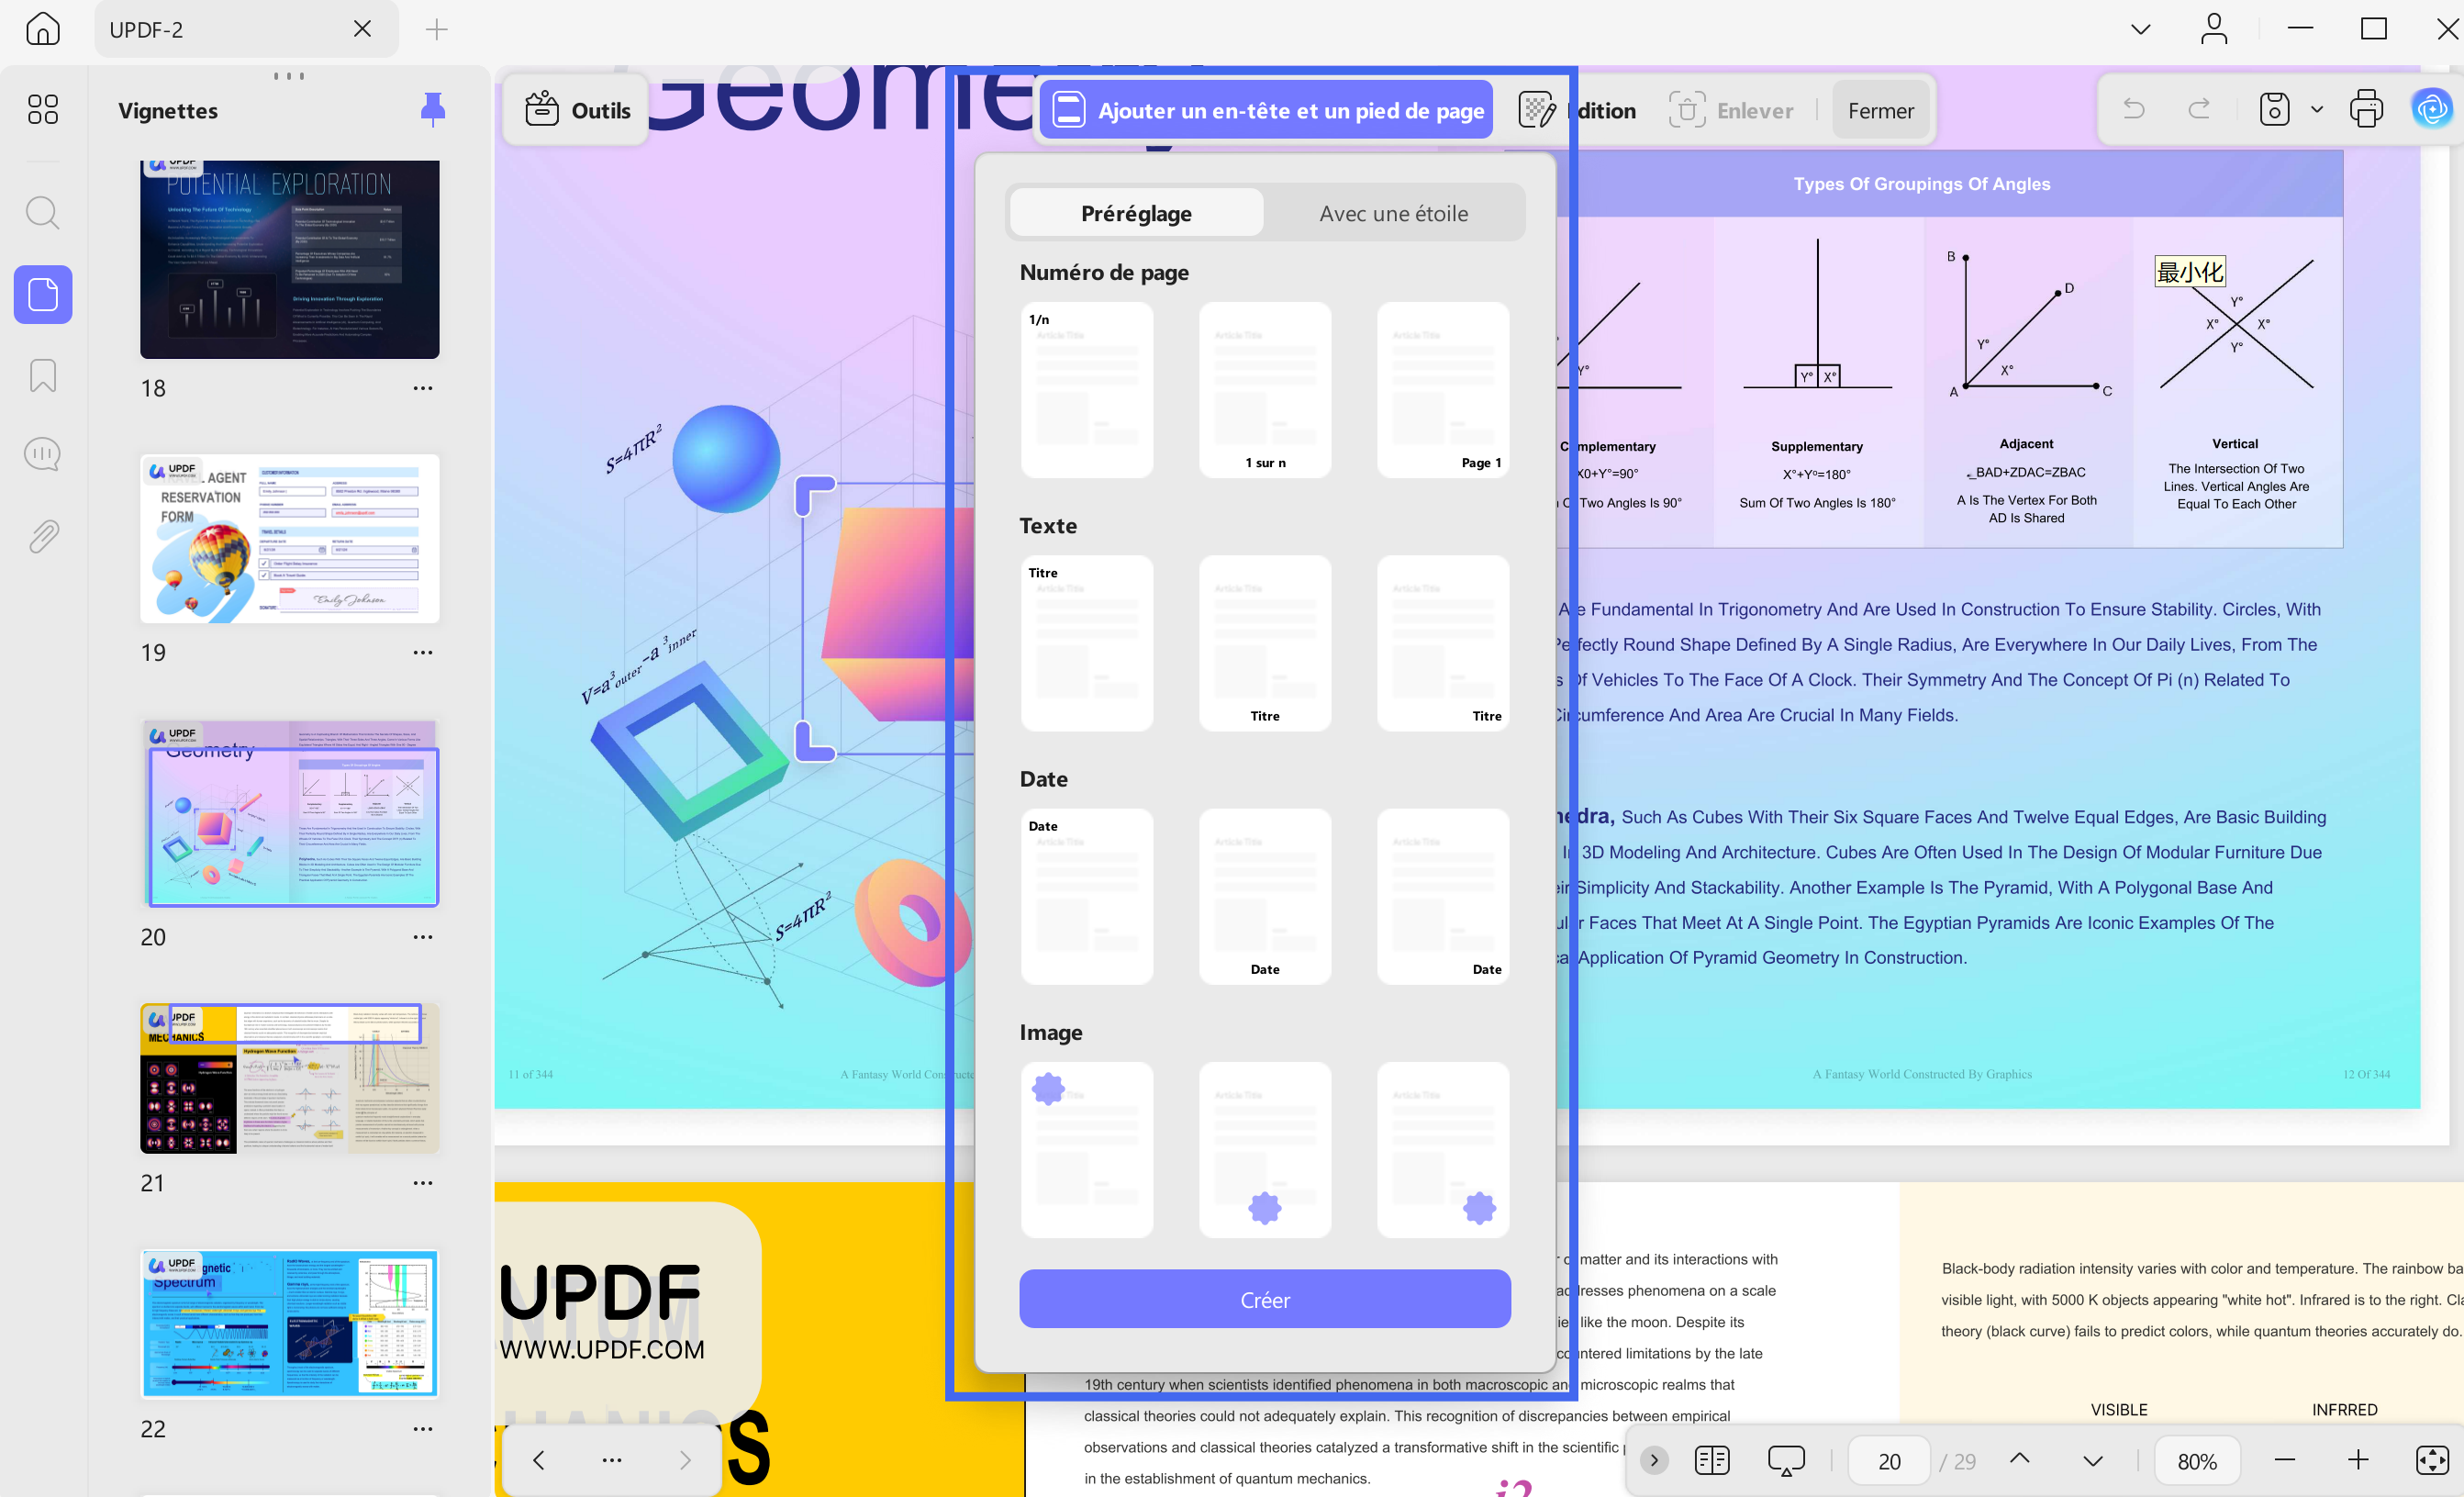Open the UPDF AI assistant icon
Screen dimensions: 2464x1497
tap(2432, 109)
